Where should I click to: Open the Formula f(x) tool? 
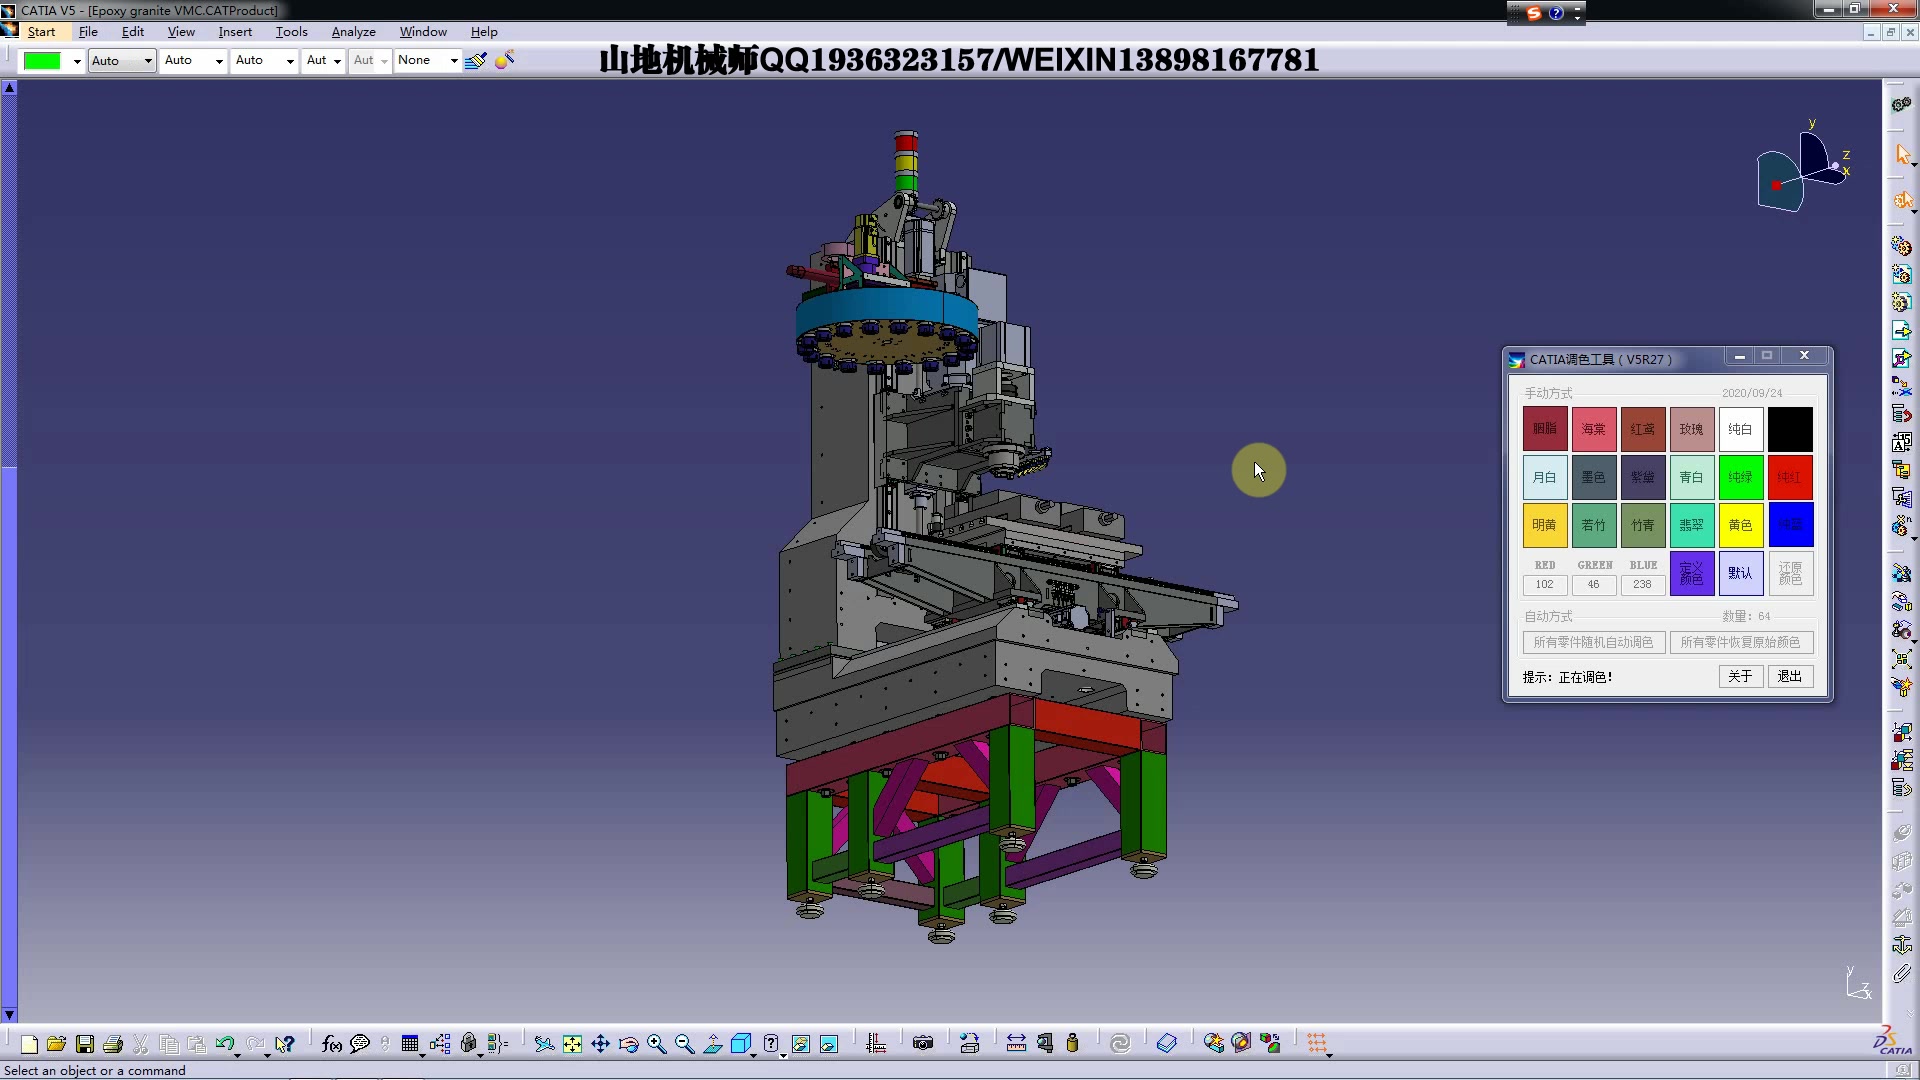[x=332, y=1044]
